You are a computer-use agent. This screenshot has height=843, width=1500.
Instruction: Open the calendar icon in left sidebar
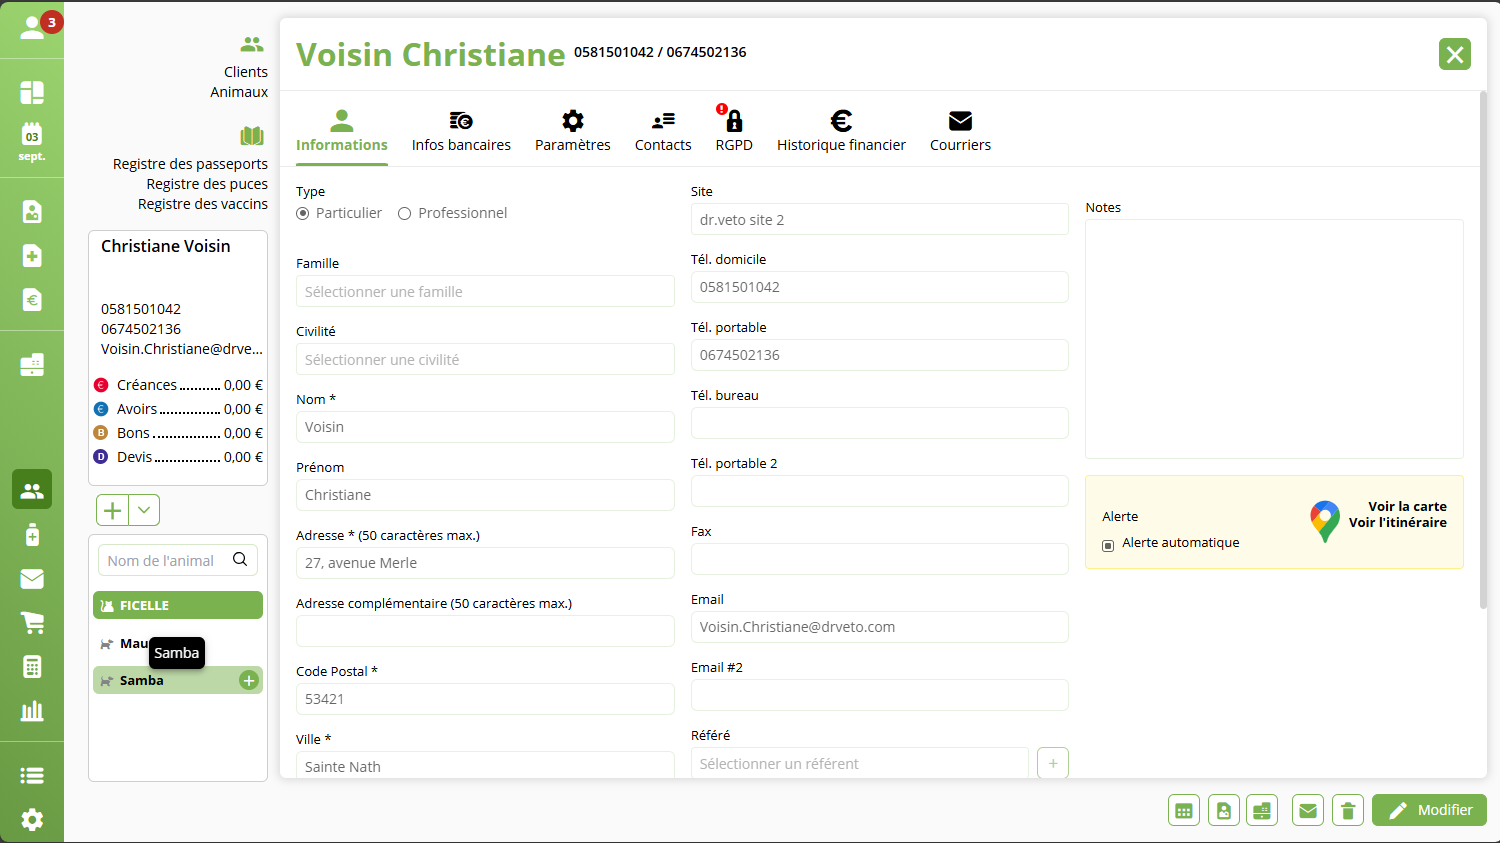pos(32,141)
